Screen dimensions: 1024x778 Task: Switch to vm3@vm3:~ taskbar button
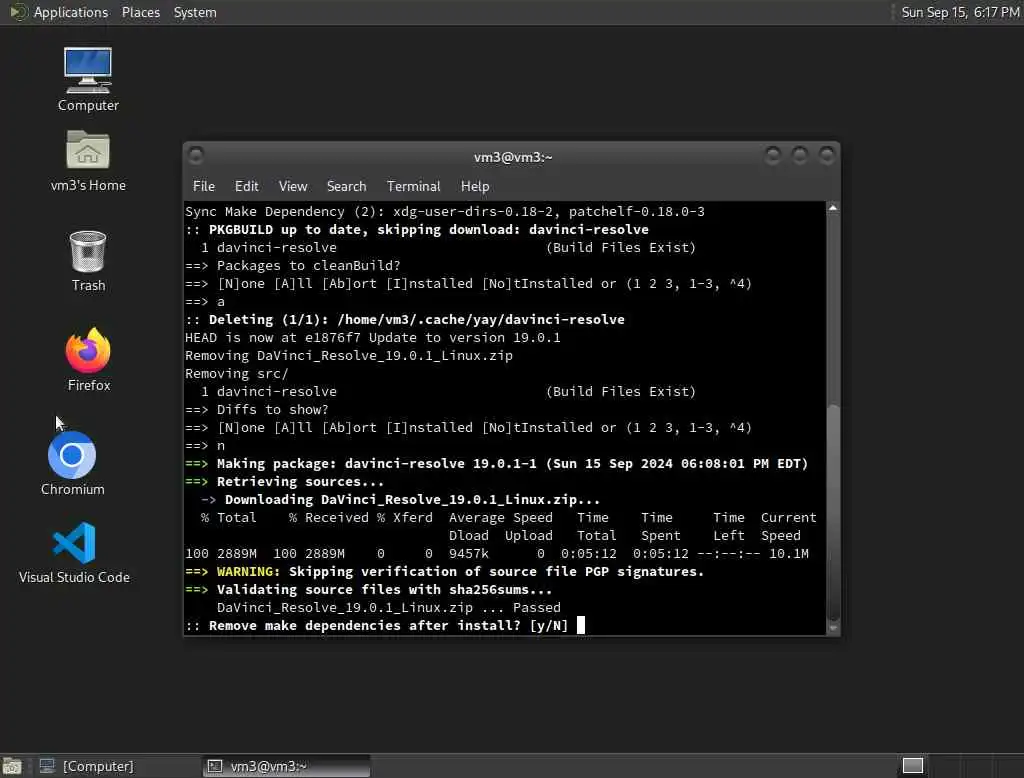pyautogui.click(x=287, y=766)
